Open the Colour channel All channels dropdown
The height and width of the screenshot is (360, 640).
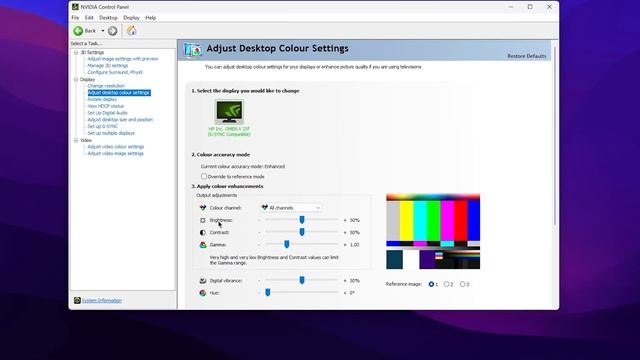click(291, 208)
